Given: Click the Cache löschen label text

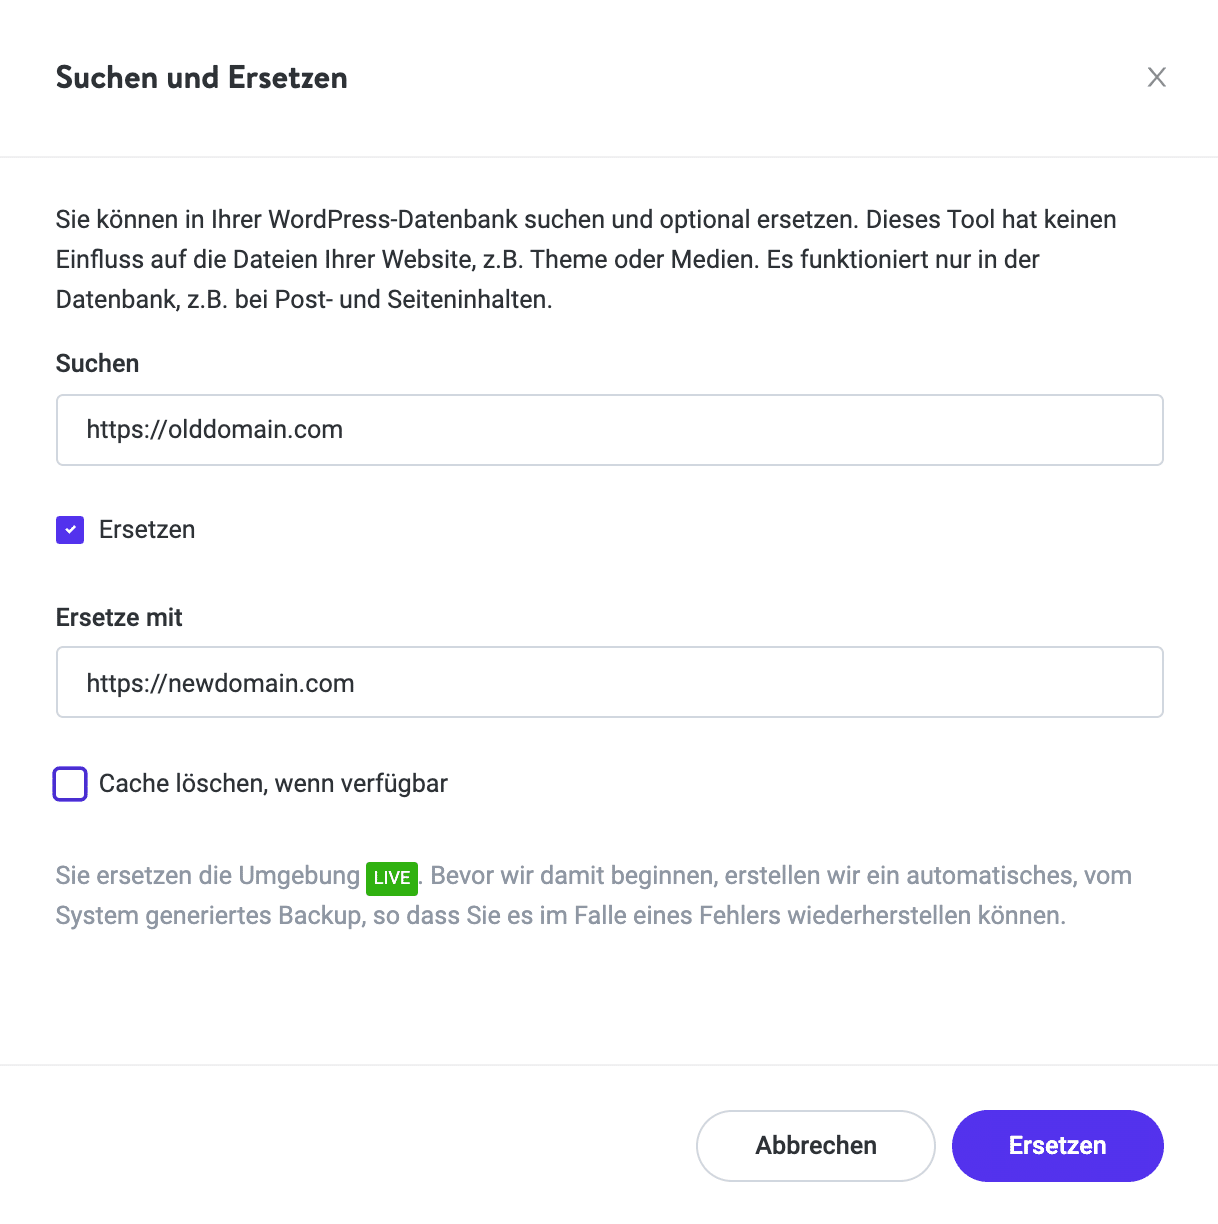Looking at the screenshot, I should coord(273,784).
